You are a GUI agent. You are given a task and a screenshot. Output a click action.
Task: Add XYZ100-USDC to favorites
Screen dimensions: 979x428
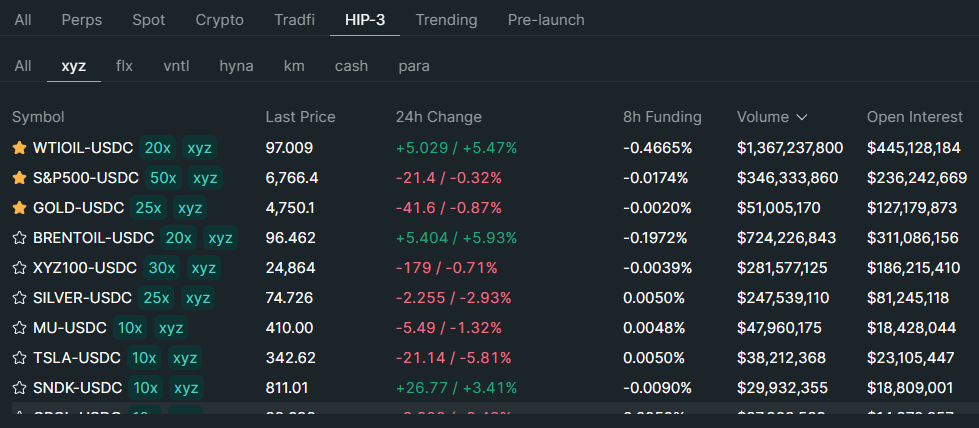(19, 268)
